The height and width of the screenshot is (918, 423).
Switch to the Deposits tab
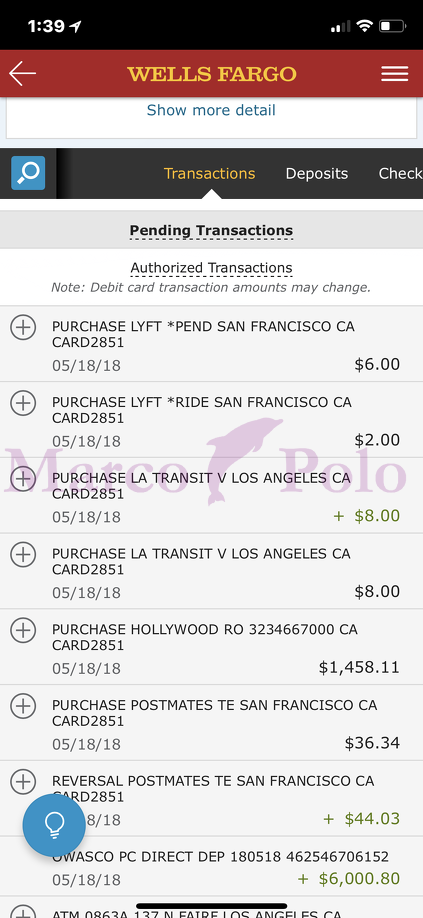coord(317,174)
